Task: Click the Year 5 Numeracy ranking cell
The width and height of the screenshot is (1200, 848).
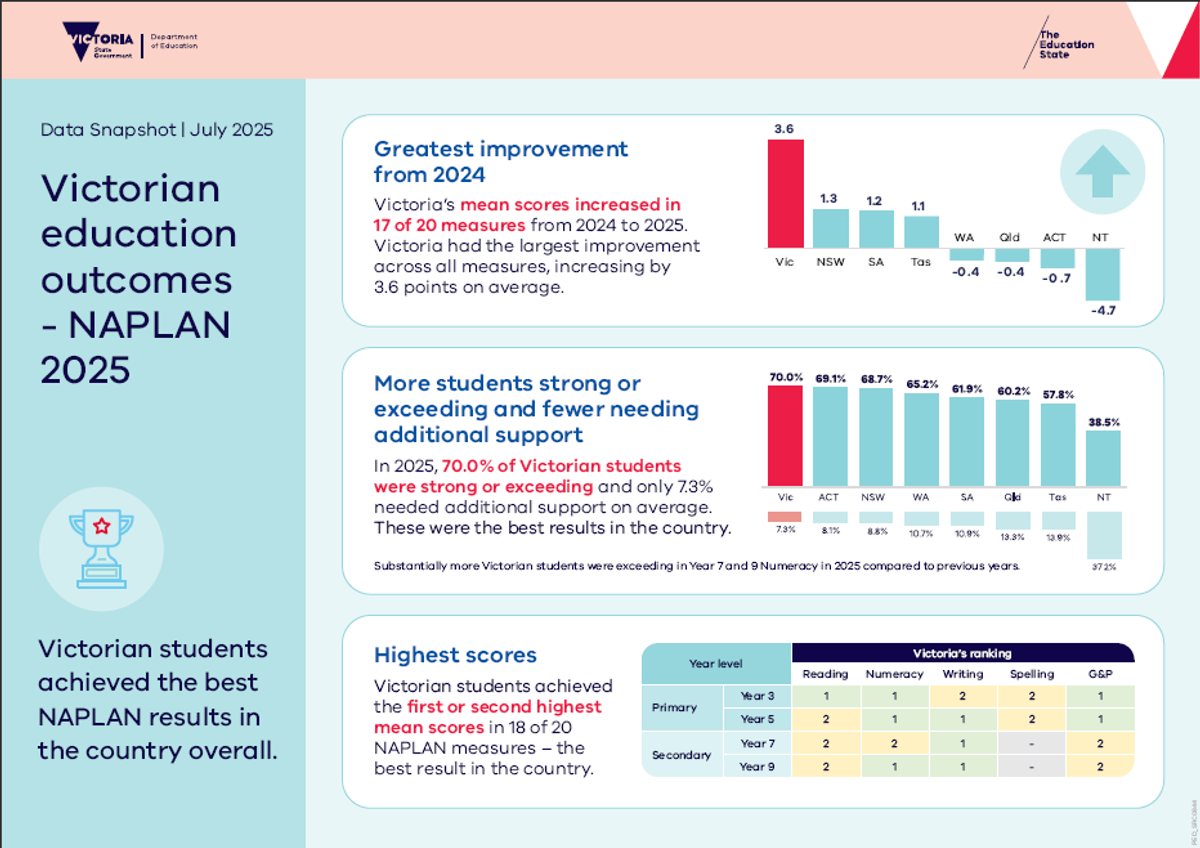Action: coord(894,719)
